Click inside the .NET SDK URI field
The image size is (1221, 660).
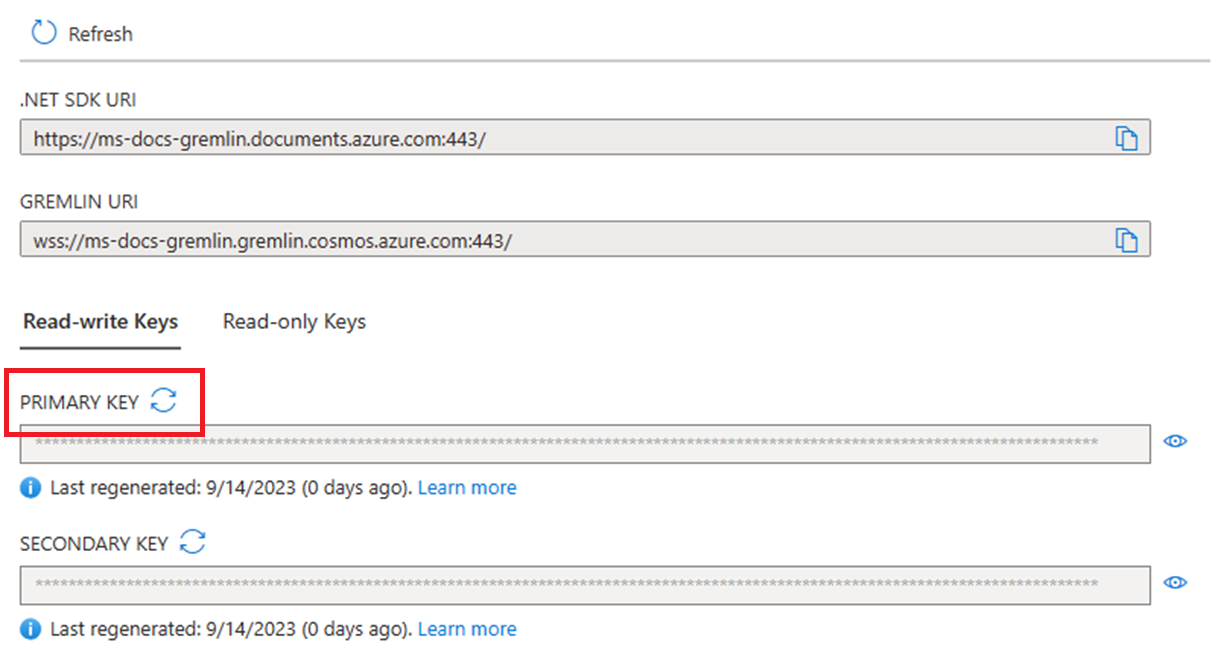[585, 139]
